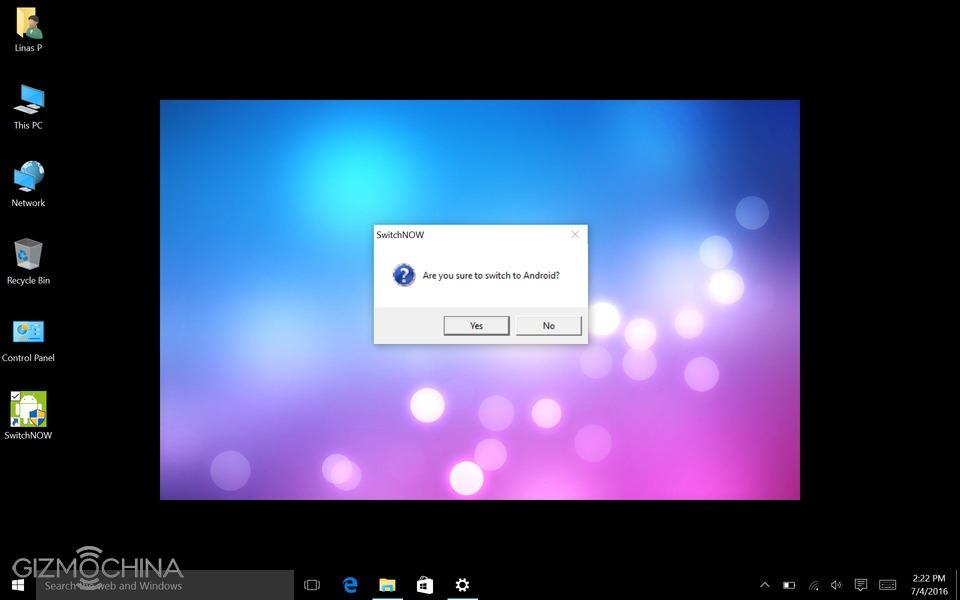Screen dimensions: 960x600
Task: Open the SwitchNOW desktop shortcut
Action: tap(28, 410)
